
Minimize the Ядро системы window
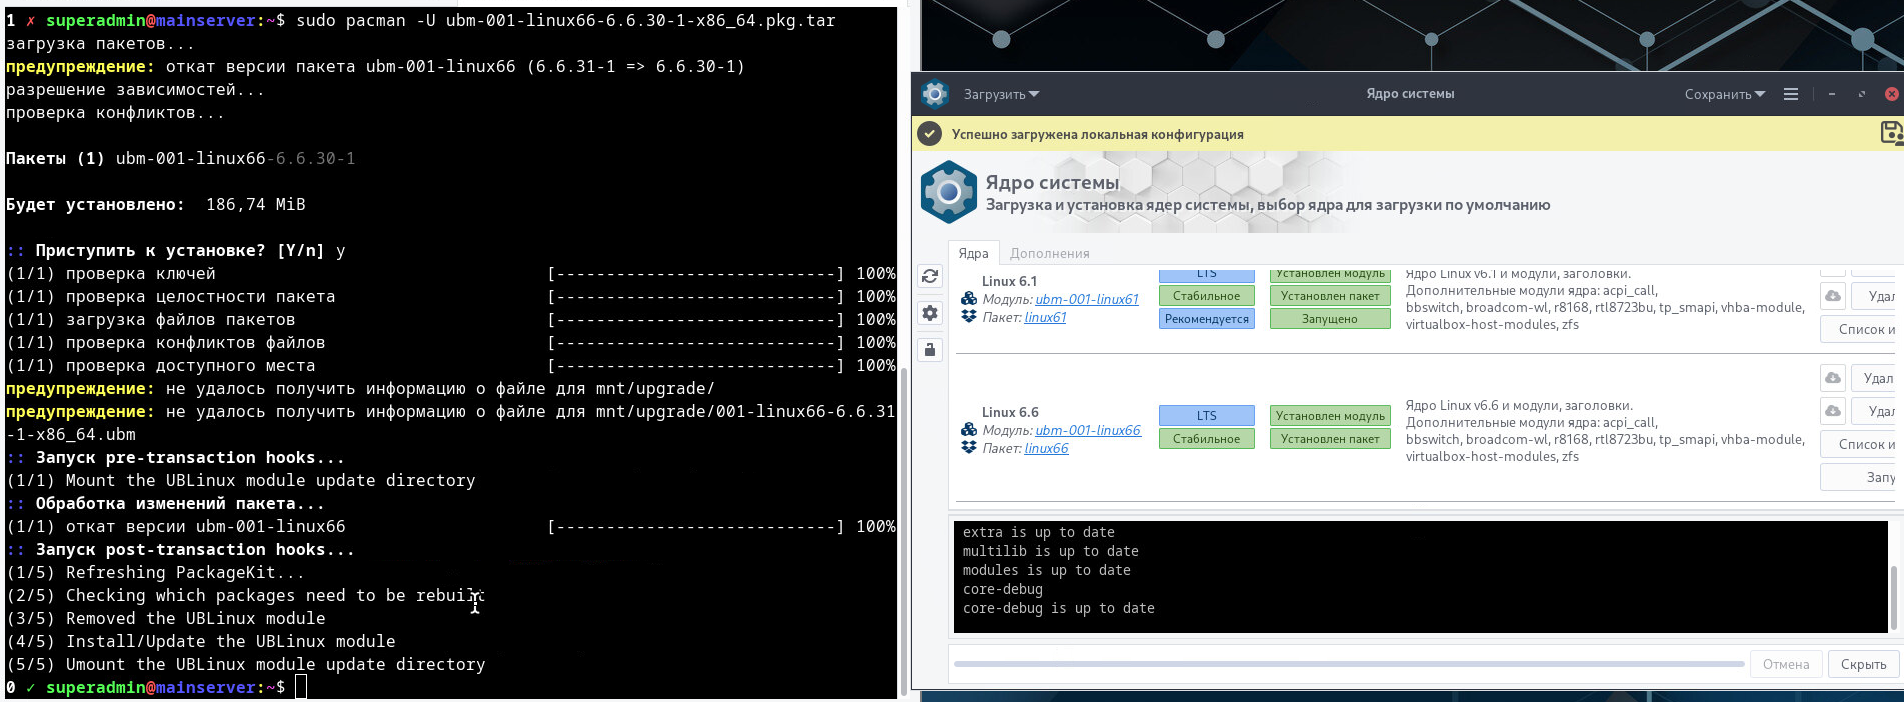[x=1832, y=94]
